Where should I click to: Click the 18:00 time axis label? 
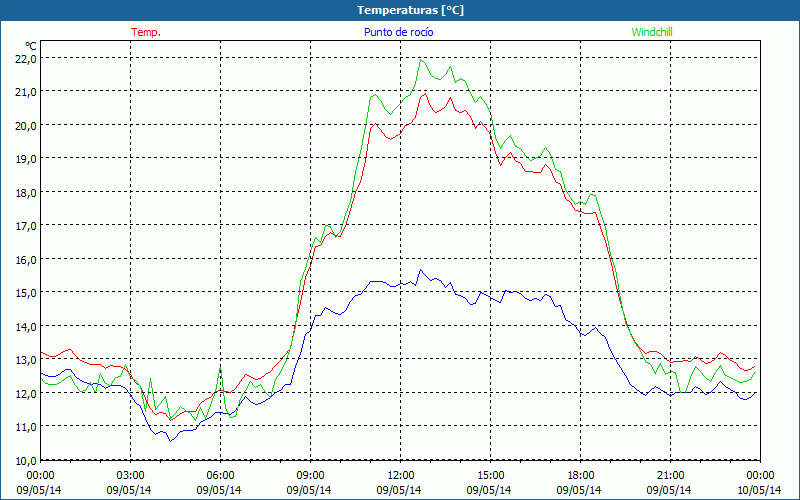tap(581, 476)
